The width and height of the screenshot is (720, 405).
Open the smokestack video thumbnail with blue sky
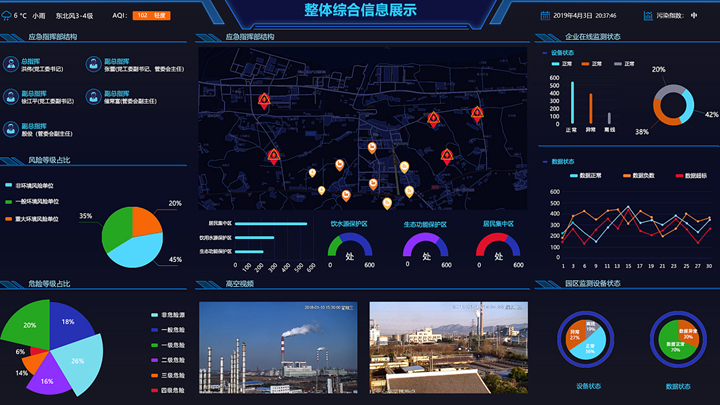278,348
